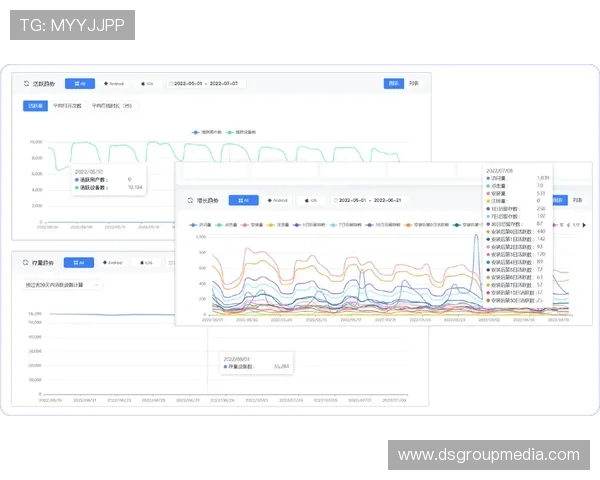The image size is (600, 480).
Task: Select iOS filter in the top 活跃趋势 panel
Action: [x=146, y=84]
